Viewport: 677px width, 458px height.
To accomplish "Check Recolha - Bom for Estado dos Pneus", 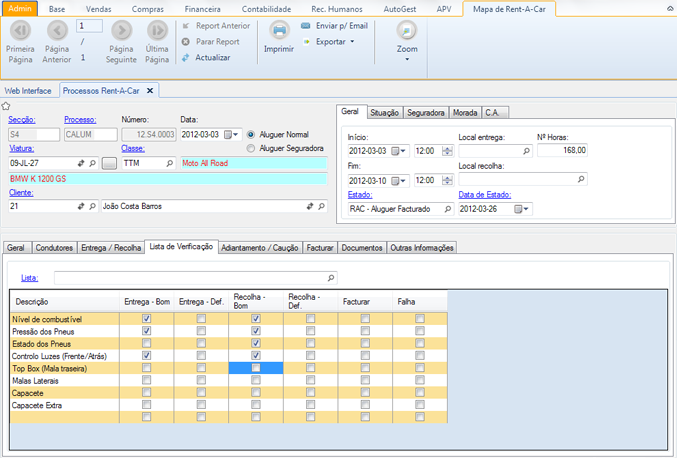I will pyautogui.click(x=257, y=343).
